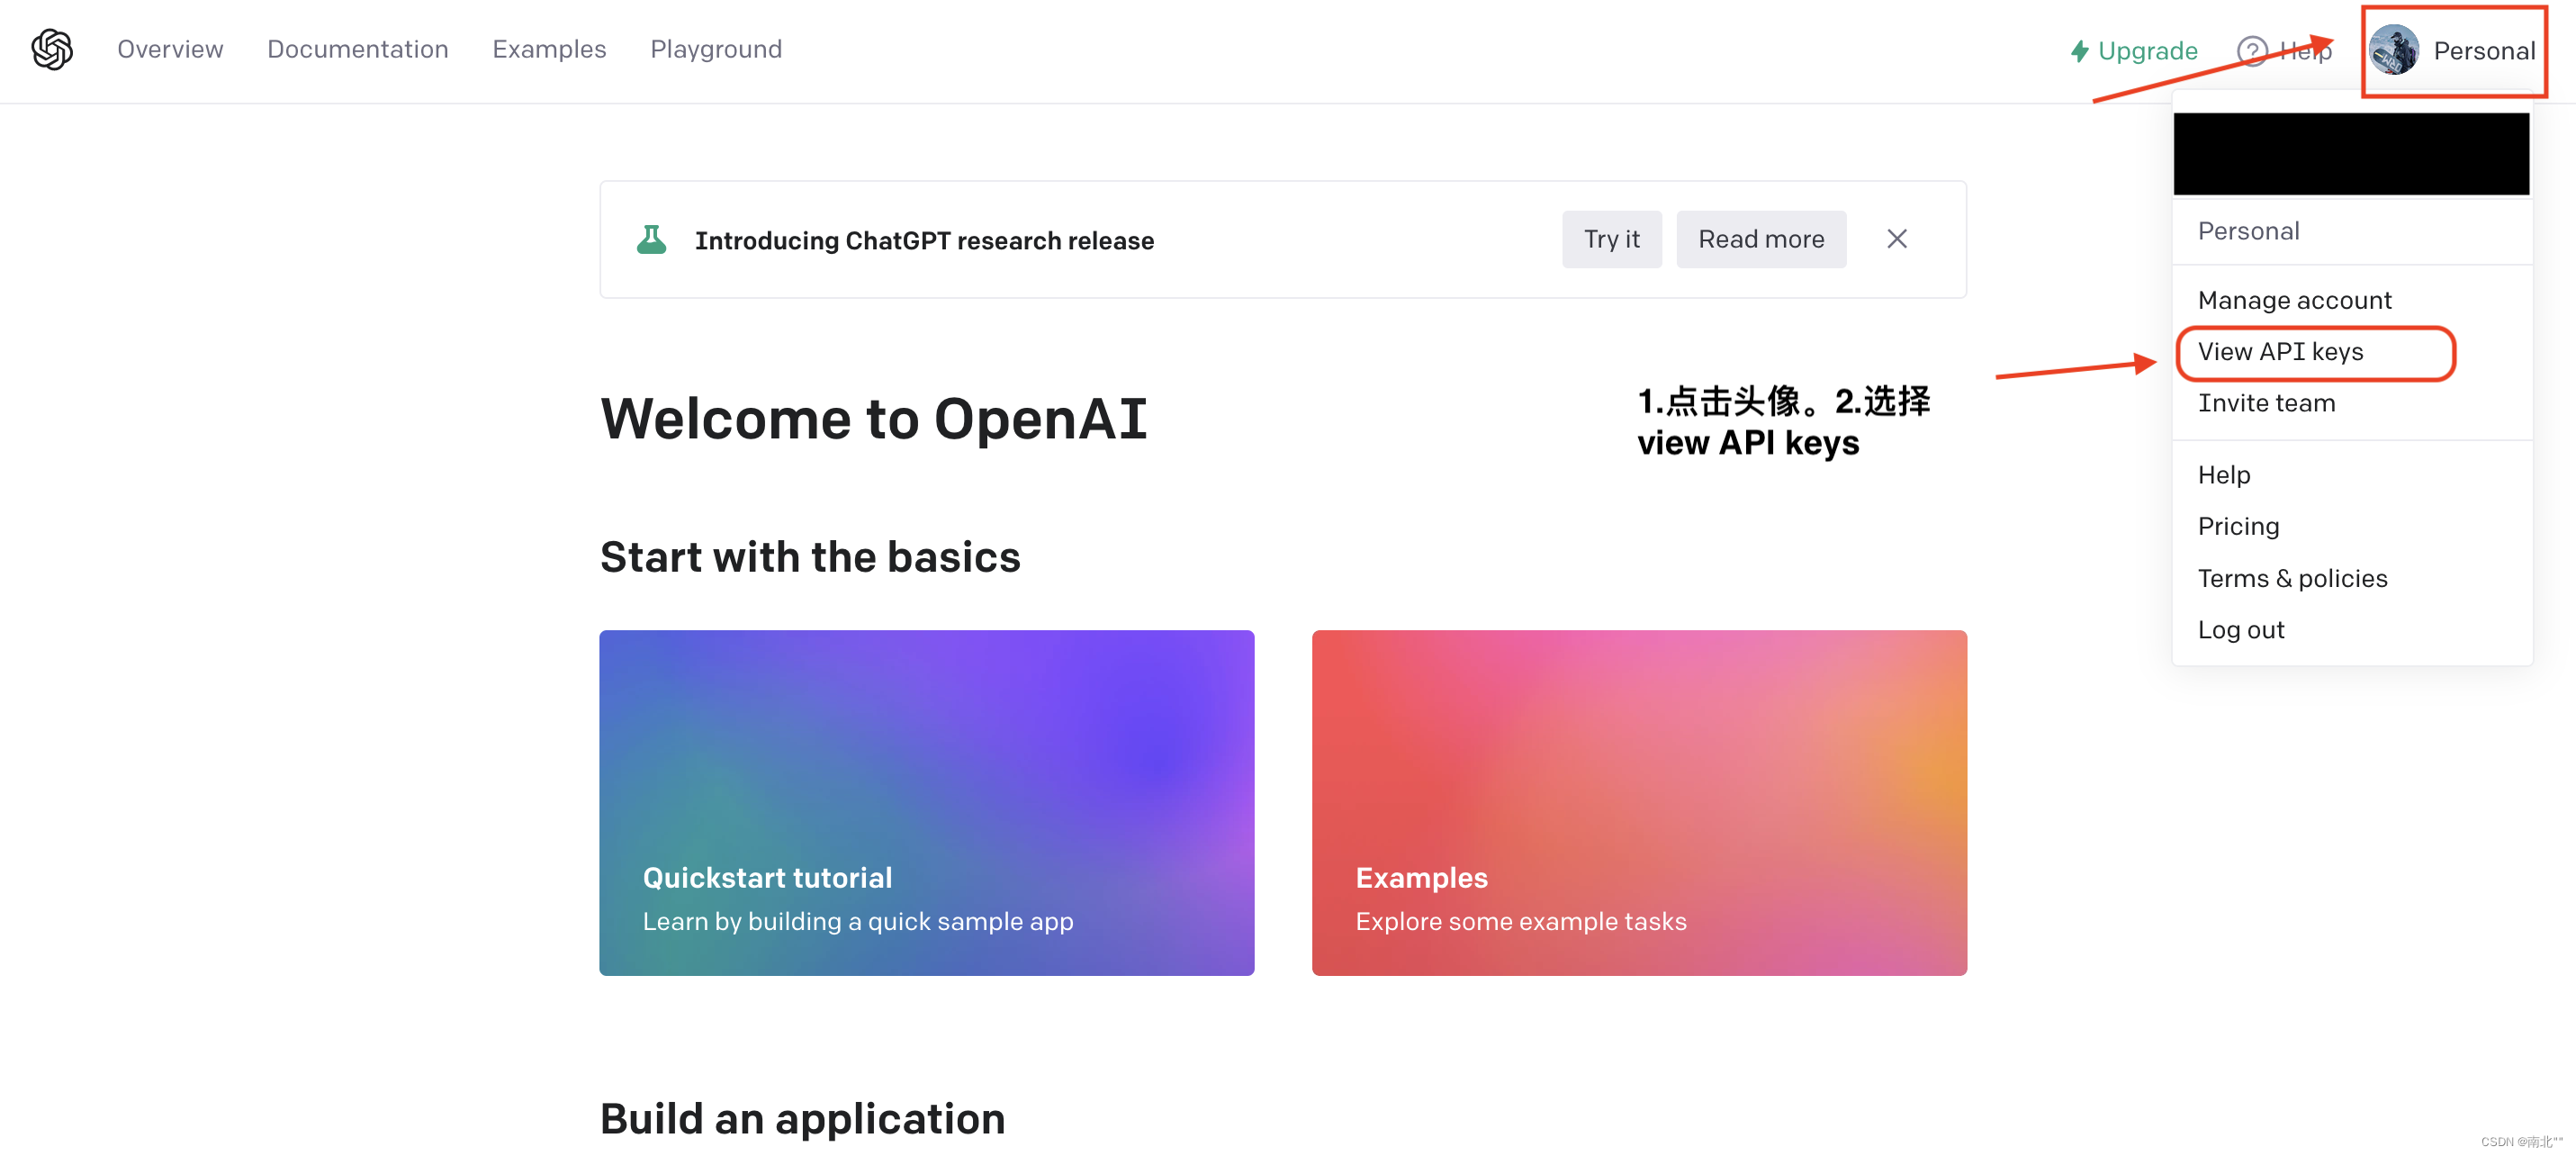Dismiss the ChatGPT release banner

1896,239
